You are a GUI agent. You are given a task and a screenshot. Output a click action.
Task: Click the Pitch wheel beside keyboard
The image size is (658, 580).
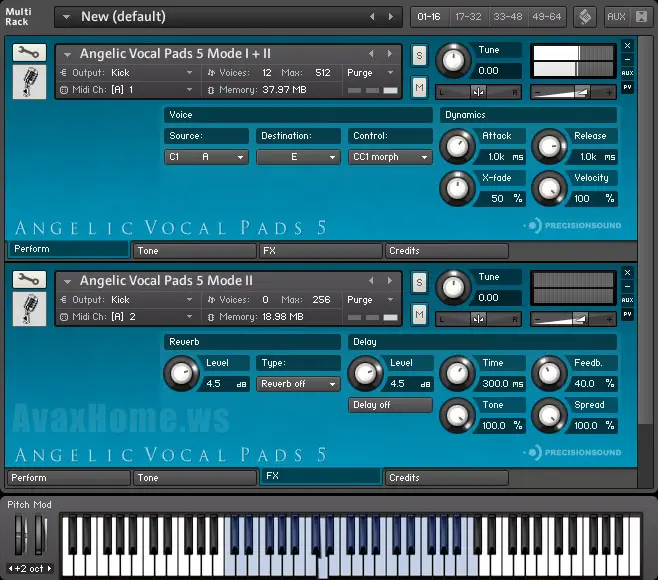pos(20,535)
